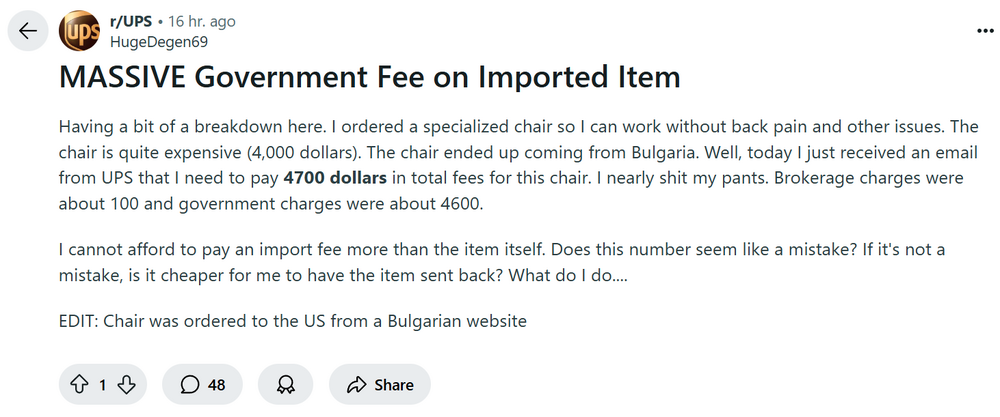Click the EDIT note about Bulgarian website
The height and width of the screenshot is (417, 1000).
coord(292,321)
